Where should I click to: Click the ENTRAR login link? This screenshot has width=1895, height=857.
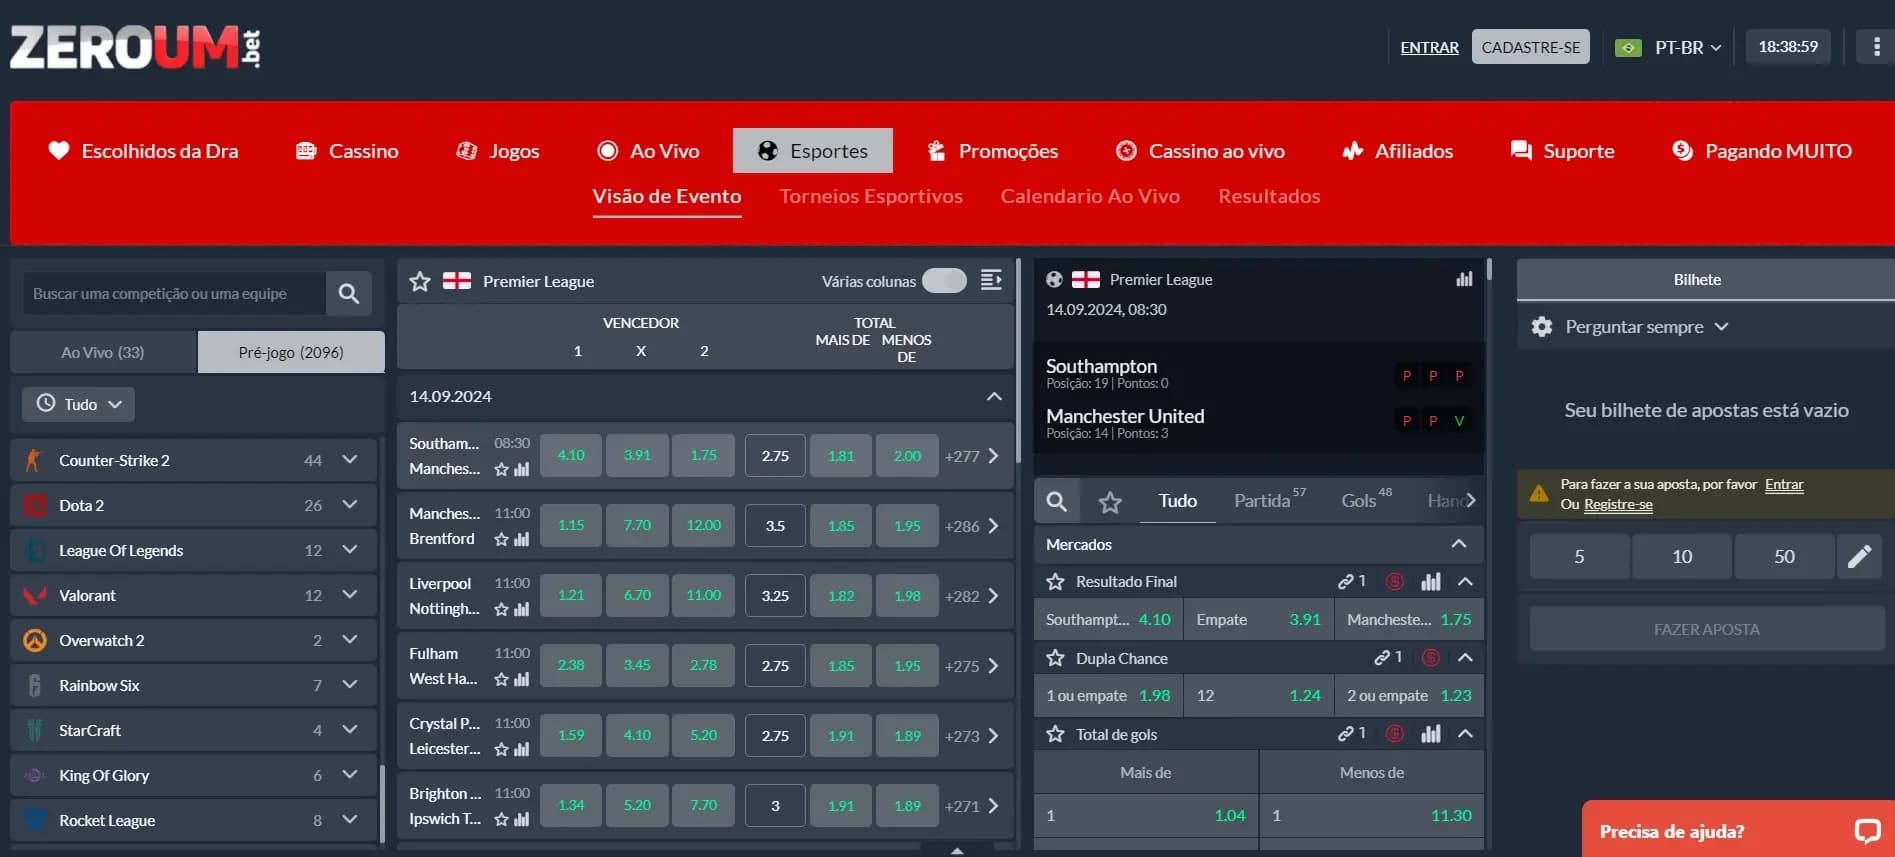[1429, 47]
